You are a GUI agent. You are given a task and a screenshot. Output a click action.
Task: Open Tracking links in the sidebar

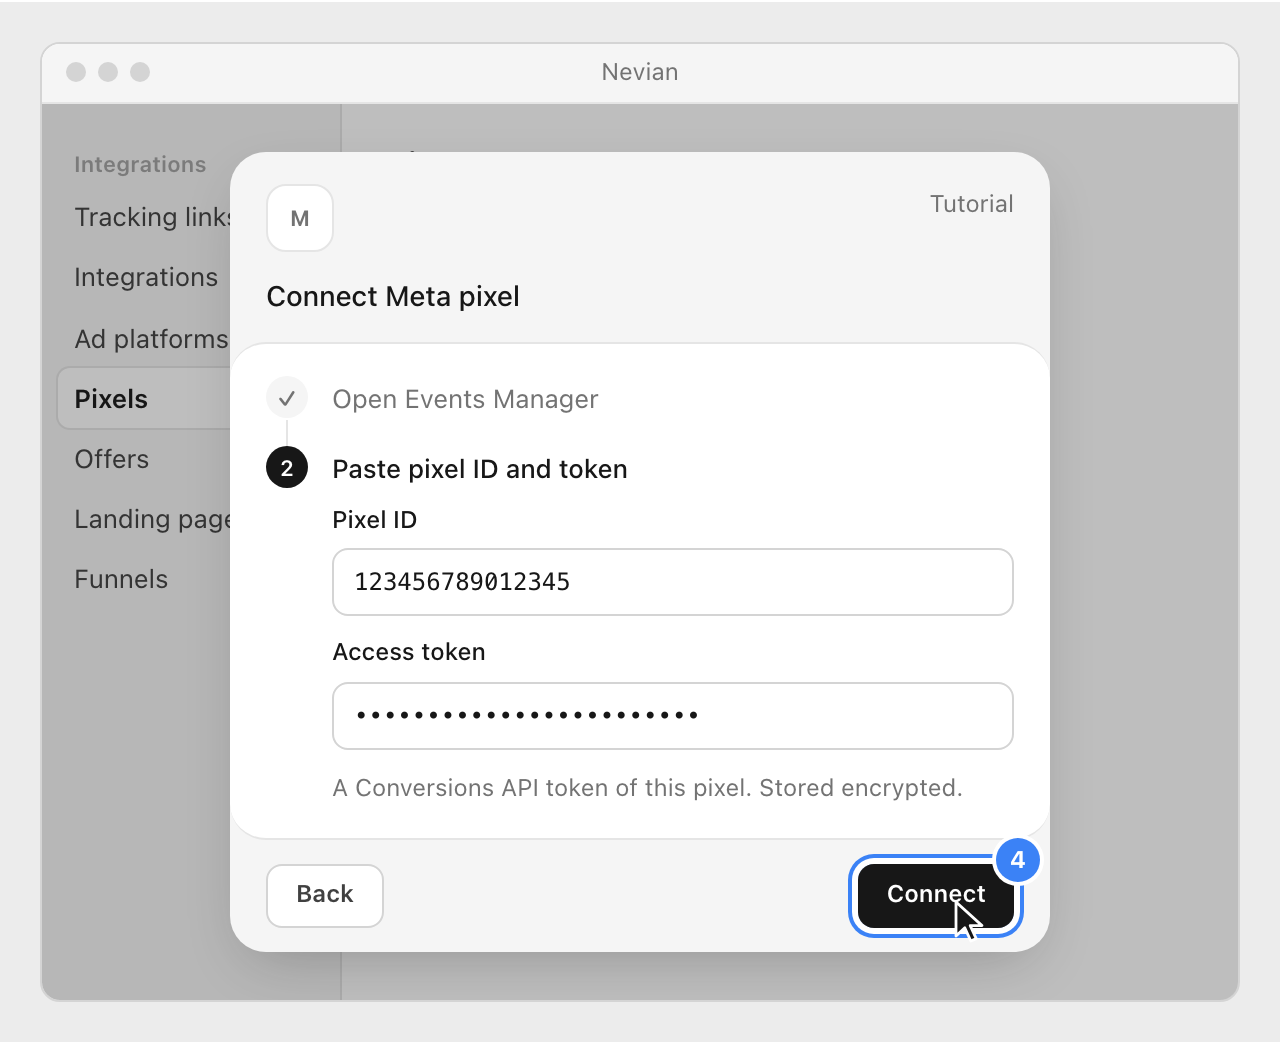click(153, 217)
